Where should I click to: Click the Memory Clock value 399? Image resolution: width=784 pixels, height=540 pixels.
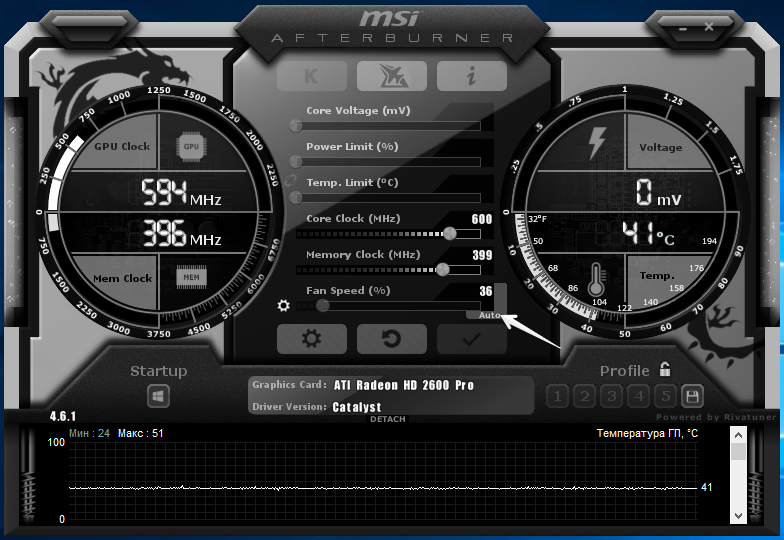click(x=482, y=255)
